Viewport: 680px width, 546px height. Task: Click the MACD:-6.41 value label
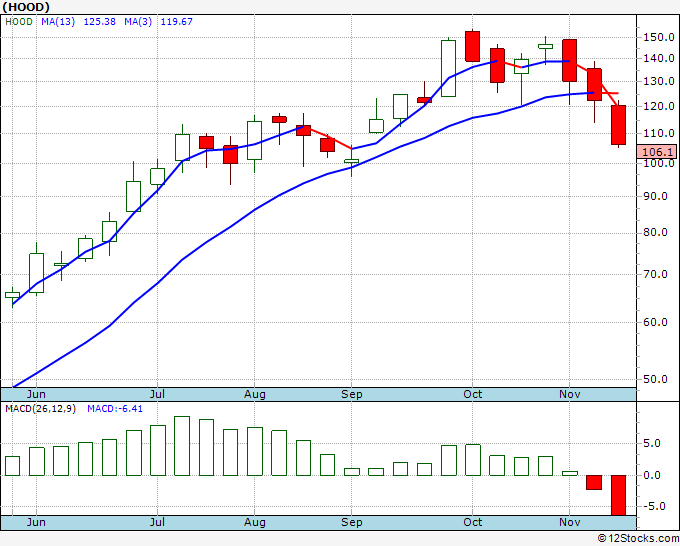coord(115,409)
